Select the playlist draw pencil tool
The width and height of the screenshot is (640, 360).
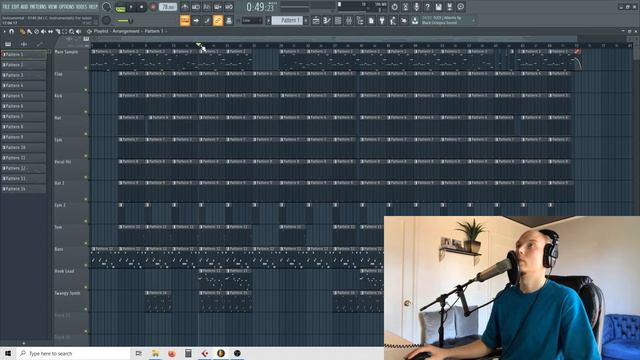(22, 31)
